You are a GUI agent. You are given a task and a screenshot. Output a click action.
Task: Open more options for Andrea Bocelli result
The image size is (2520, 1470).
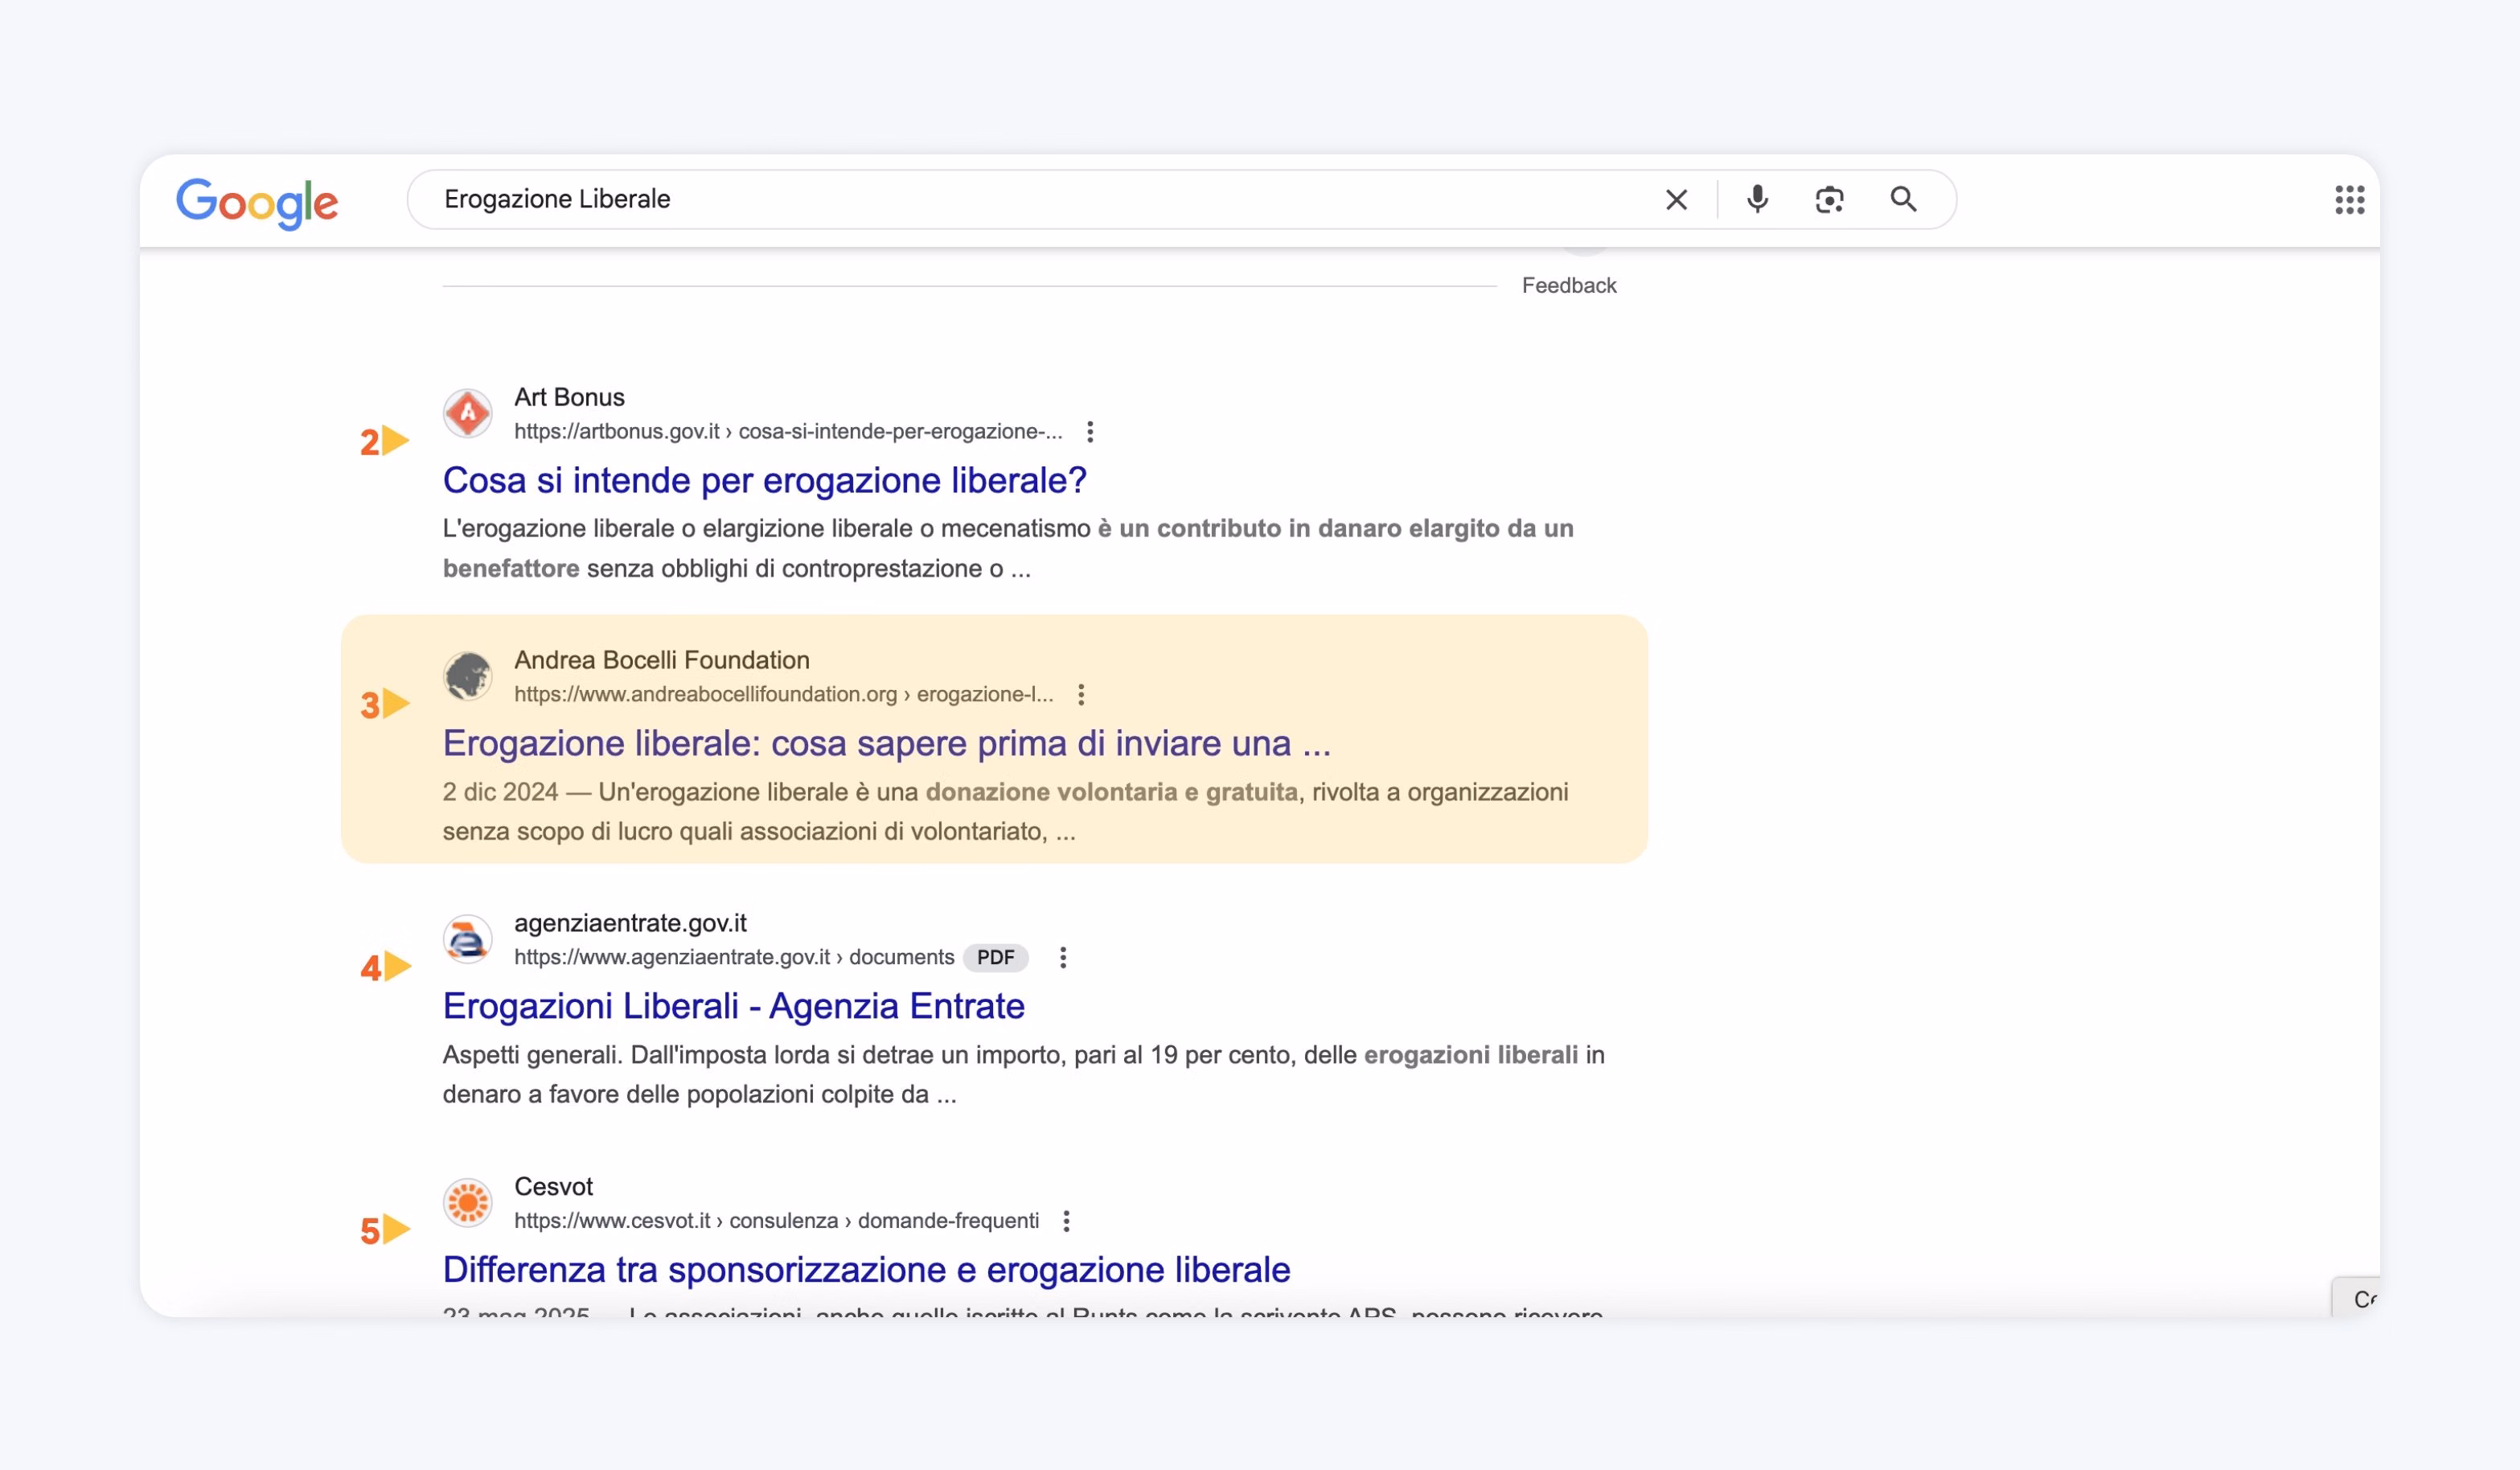(x=1081, y=695)
